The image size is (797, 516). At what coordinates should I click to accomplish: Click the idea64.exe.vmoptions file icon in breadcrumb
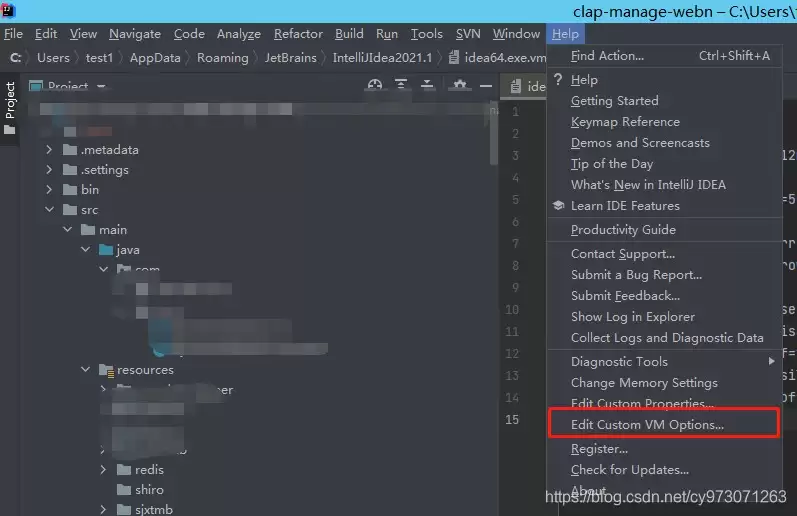(454, 57)
